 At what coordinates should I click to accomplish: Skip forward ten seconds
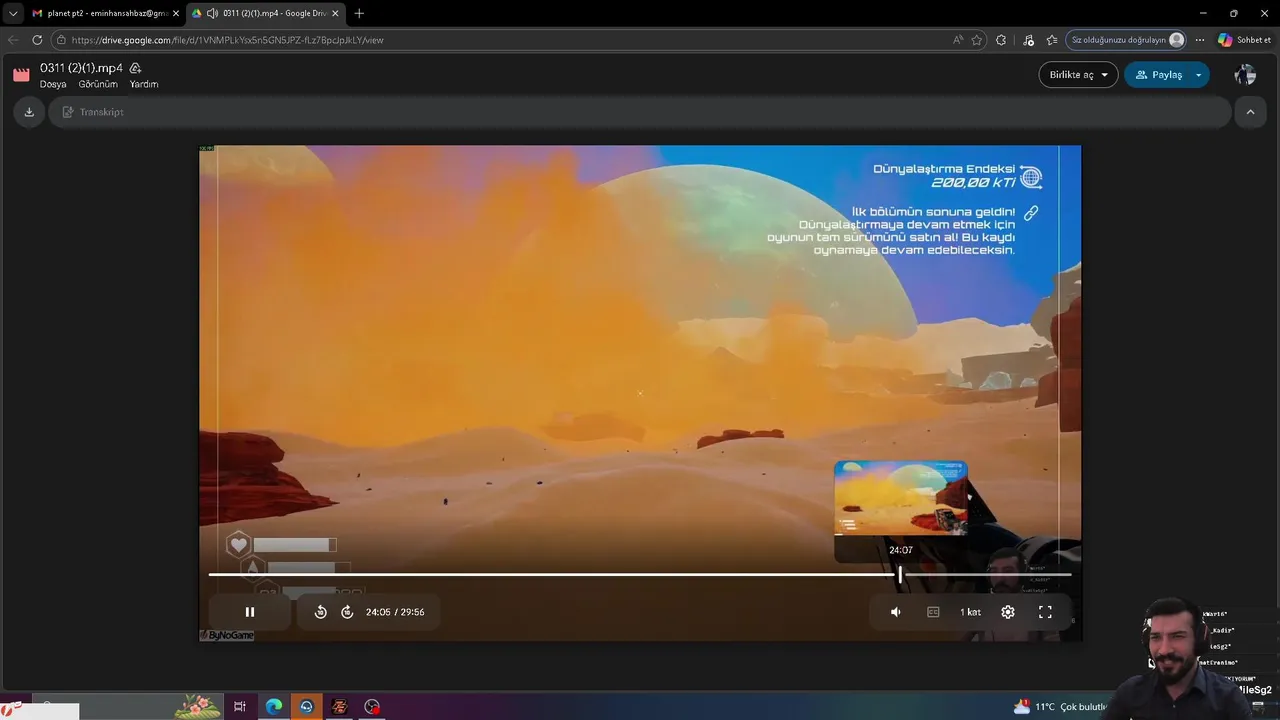(x=347, y=612)
